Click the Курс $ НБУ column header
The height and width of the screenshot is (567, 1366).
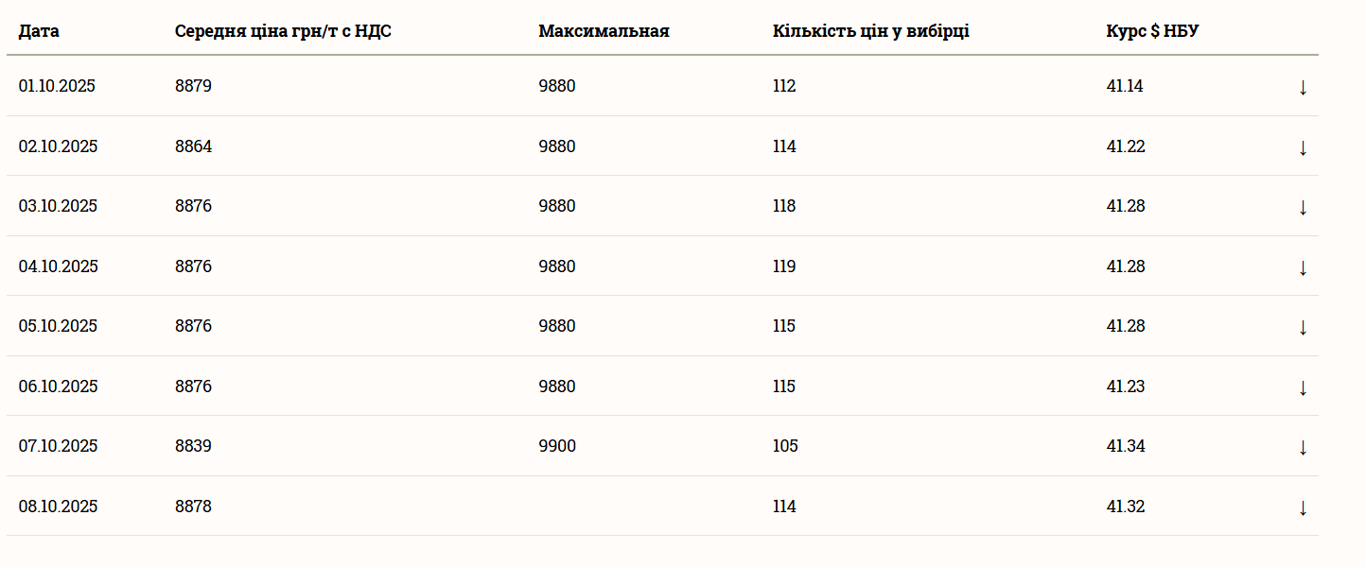pyautogui.click(x=1152, y=31)
